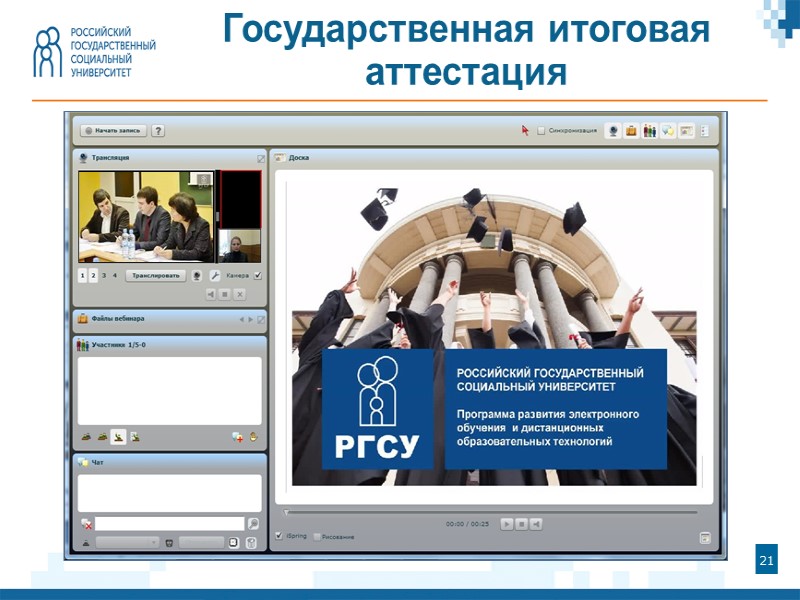Mute the board presentation sound

pyautogui.click(x=536, y=524)
